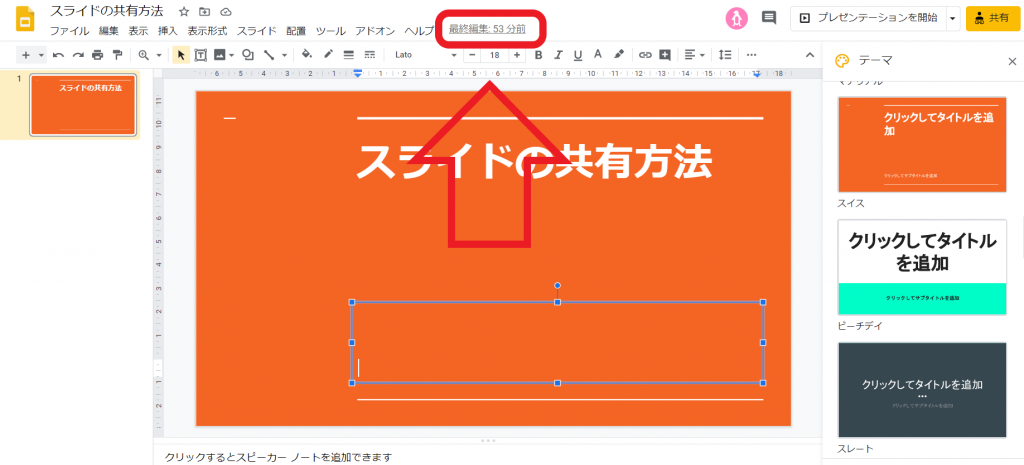Image resolution: width=1024 pixels, height=465 pixels.
Task: Select slide 1 thumbnail in filmstrip
Action: [x=83, y=105]
